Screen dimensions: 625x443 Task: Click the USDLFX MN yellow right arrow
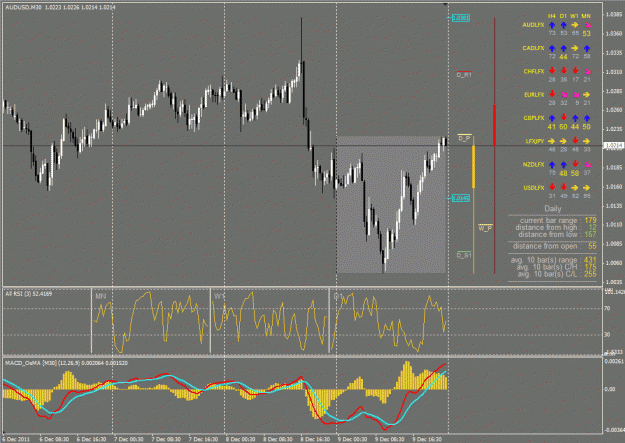pos(587,187)
